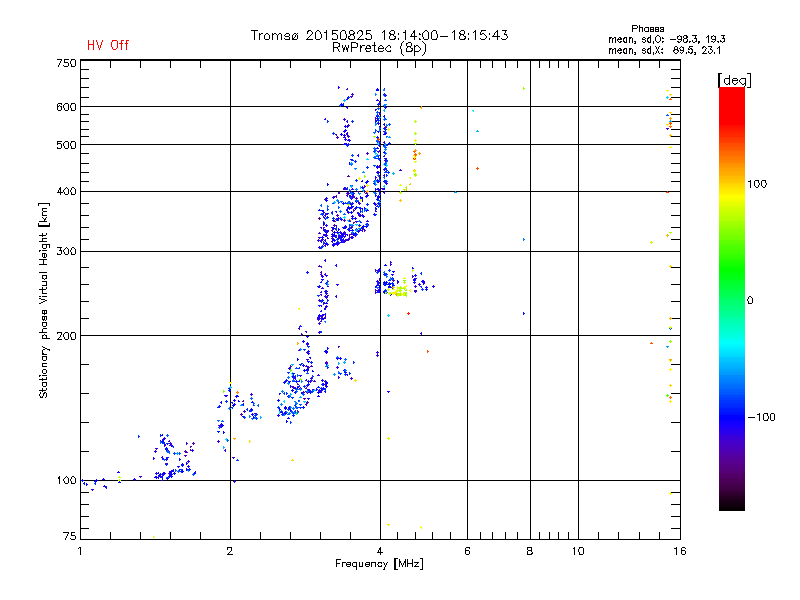The height and width of the screenshot is (600, 800).
Task: Click the red 'HV Off' label
Action: click(x=108, y=45)
